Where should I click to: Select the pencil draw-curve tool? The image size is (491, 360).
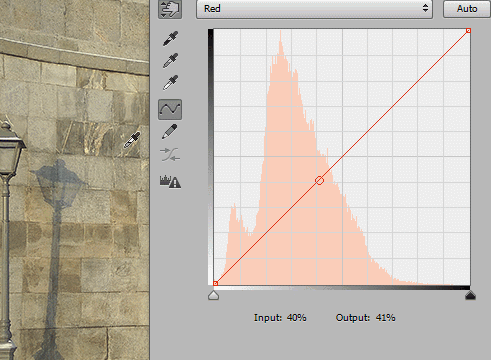point(170,132)
